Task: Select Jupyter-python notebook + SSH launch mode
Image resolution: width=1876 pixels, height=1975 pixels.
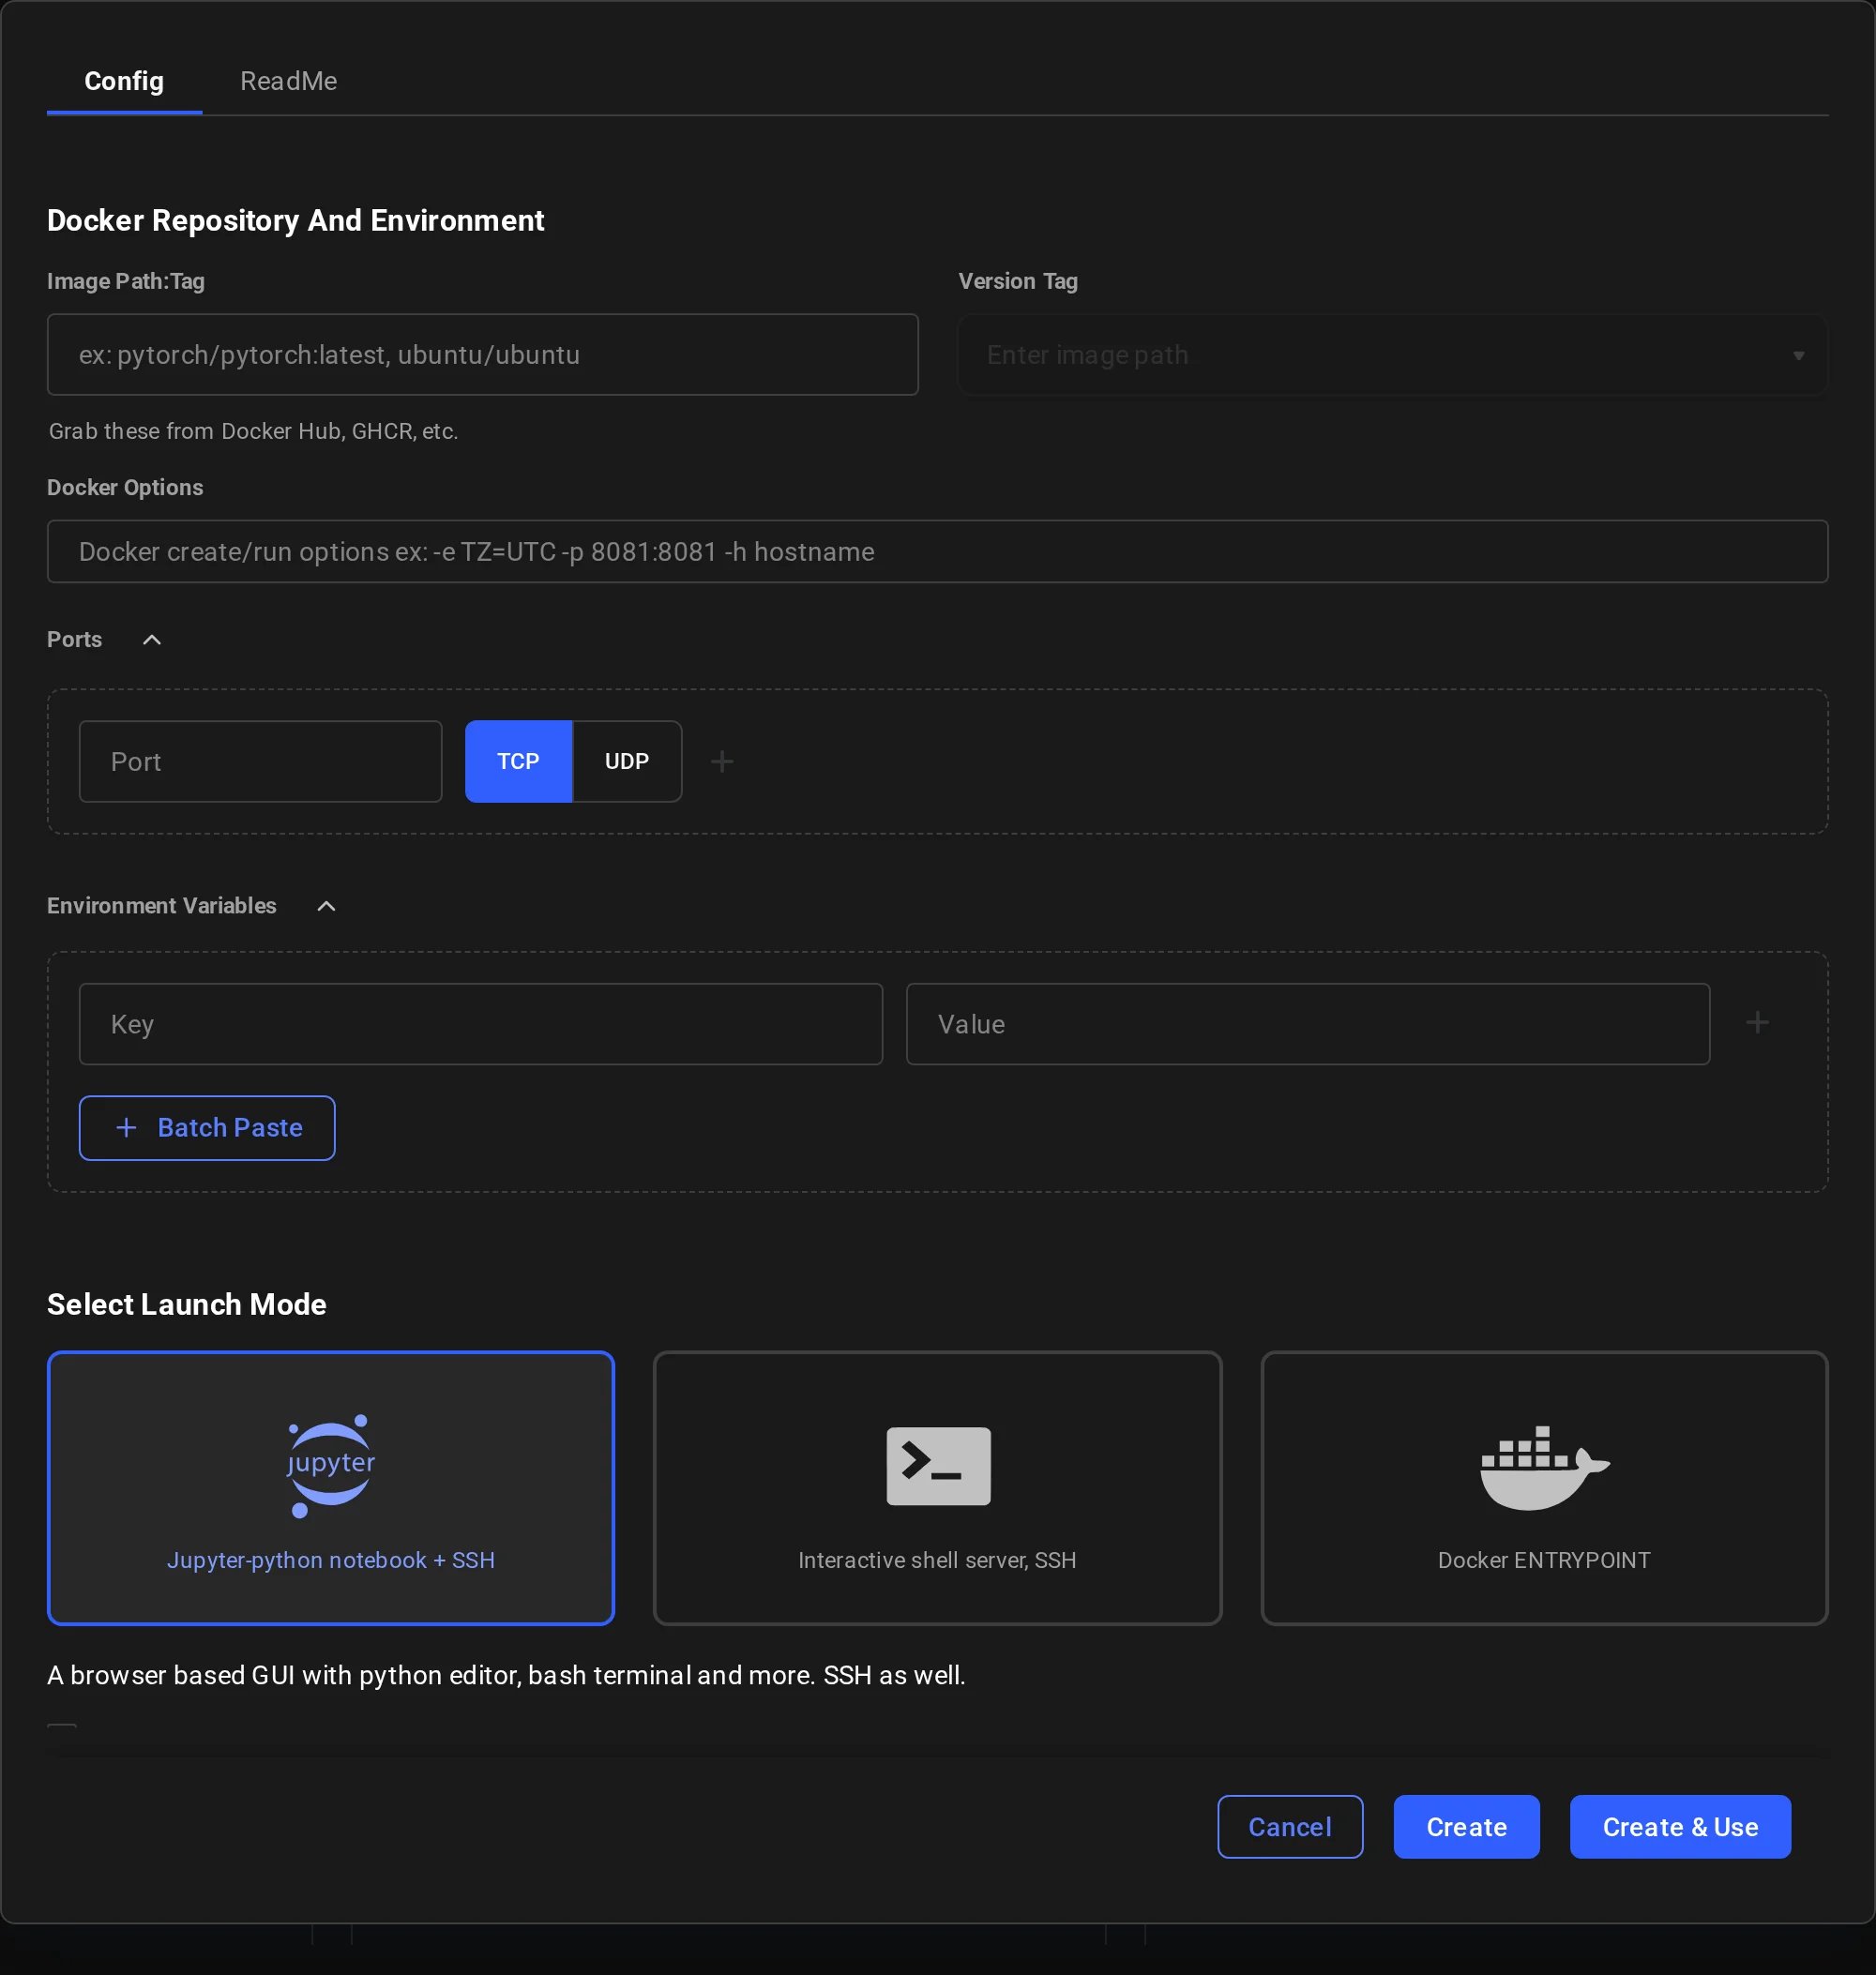Action: (x=331, y=1488)
